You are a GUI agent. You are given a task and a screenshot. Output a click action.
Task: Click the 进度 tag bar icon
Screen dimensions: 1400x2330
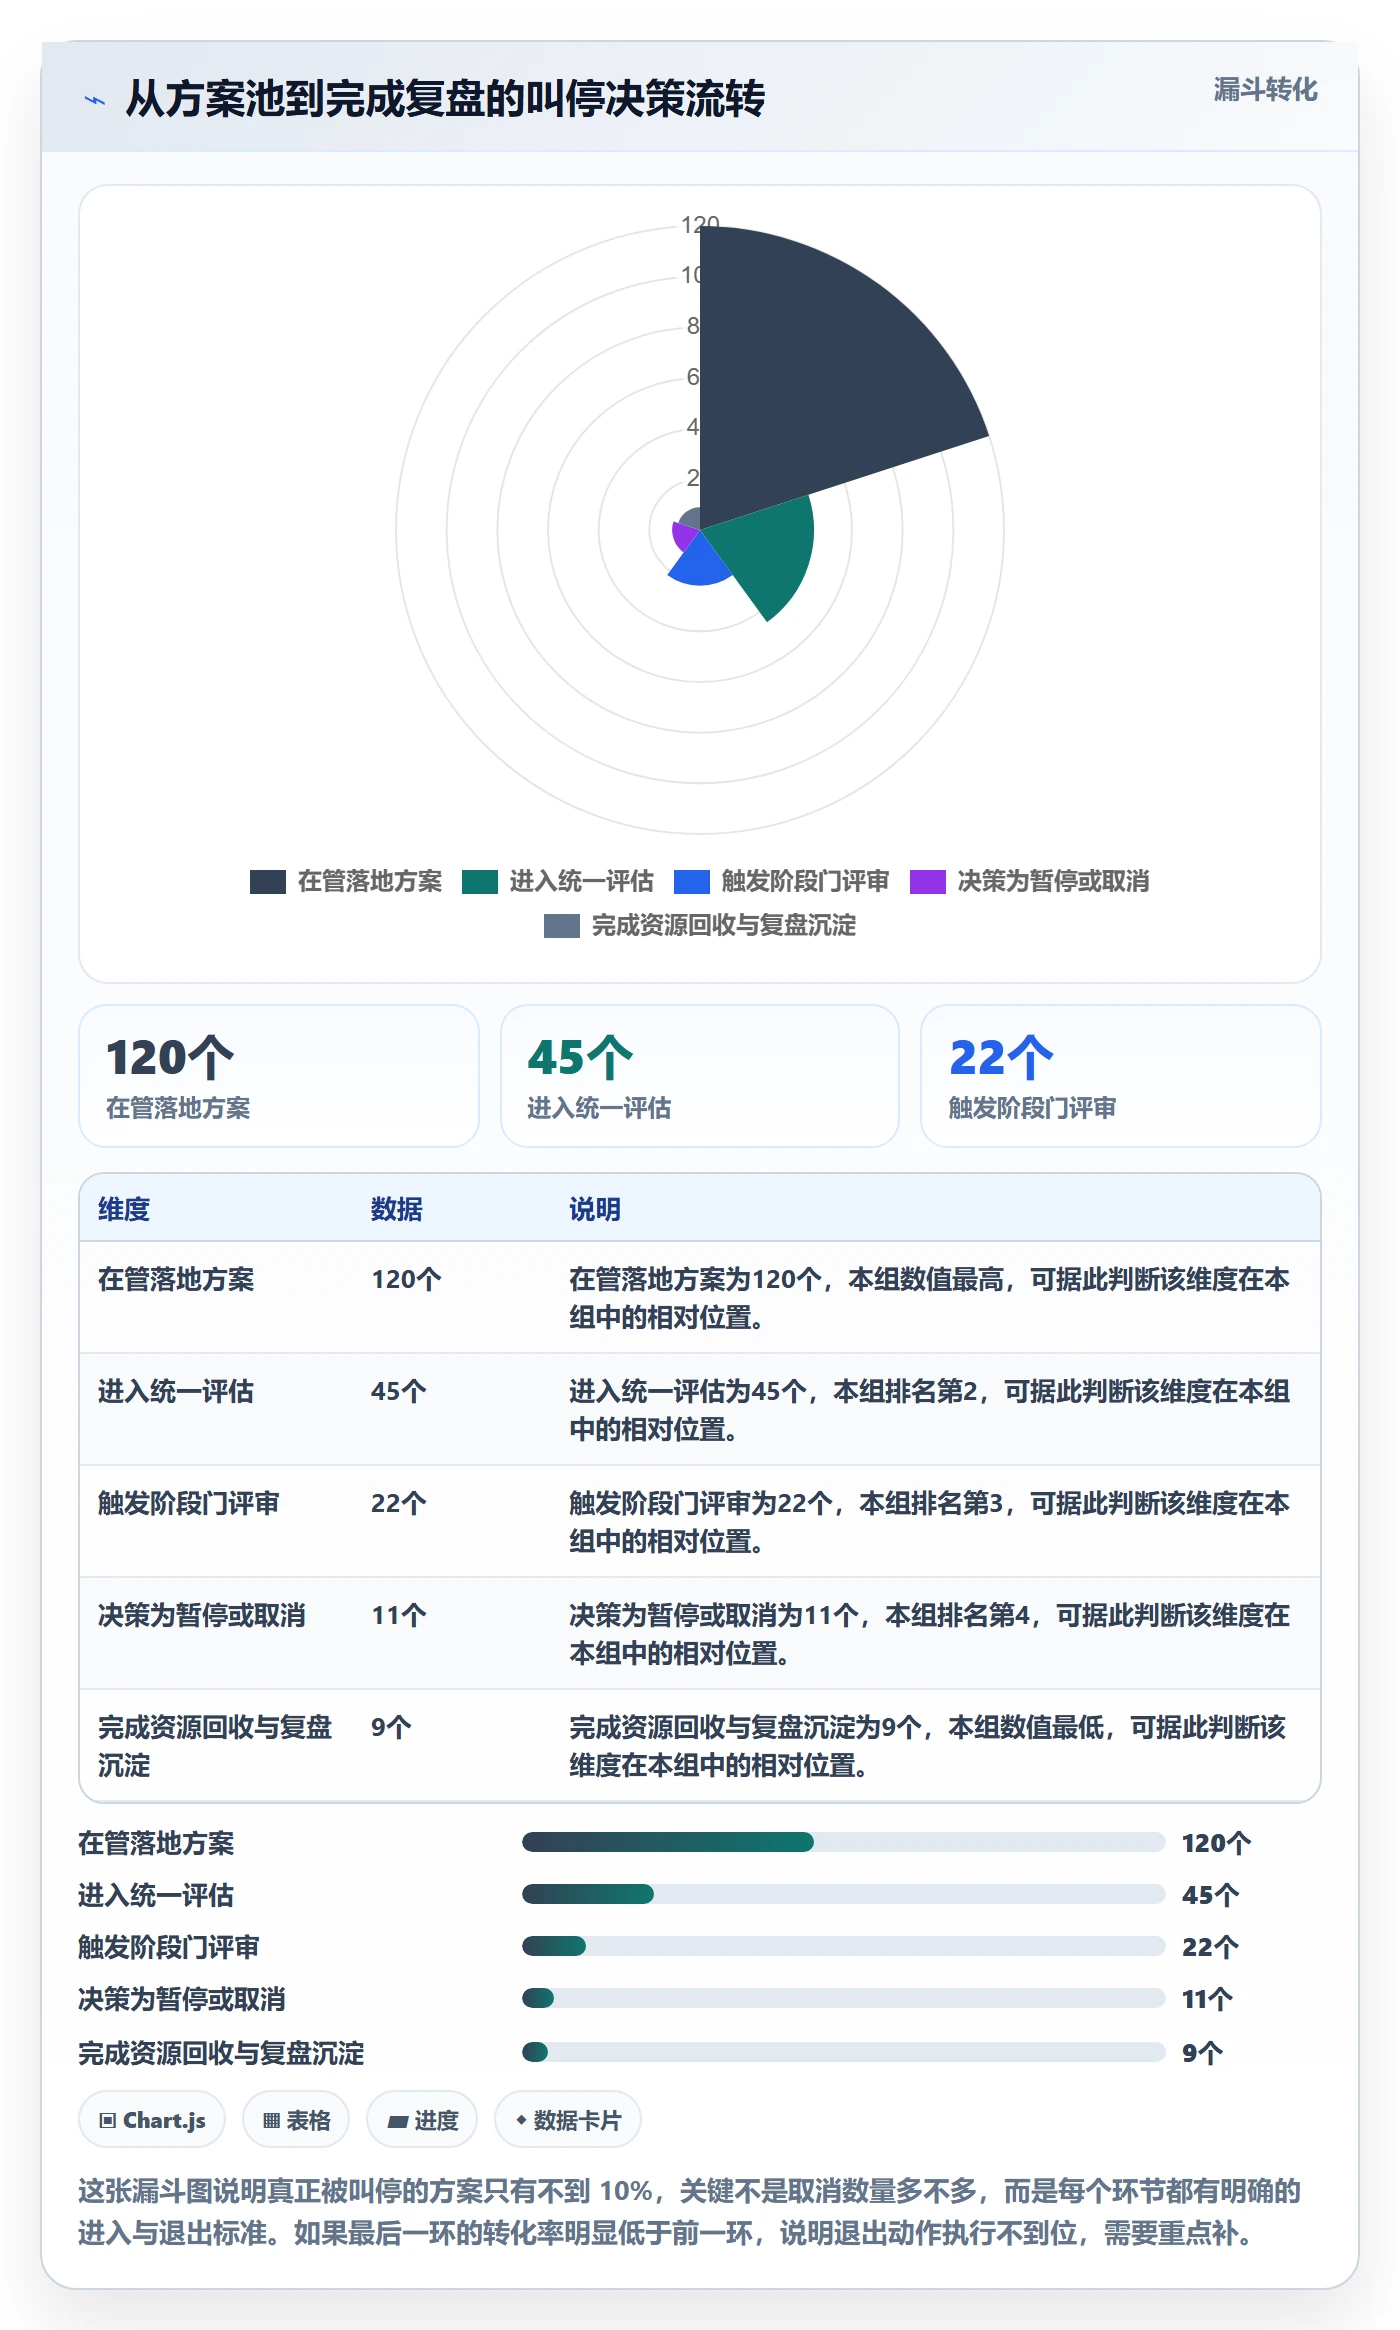pos(398,2121)
